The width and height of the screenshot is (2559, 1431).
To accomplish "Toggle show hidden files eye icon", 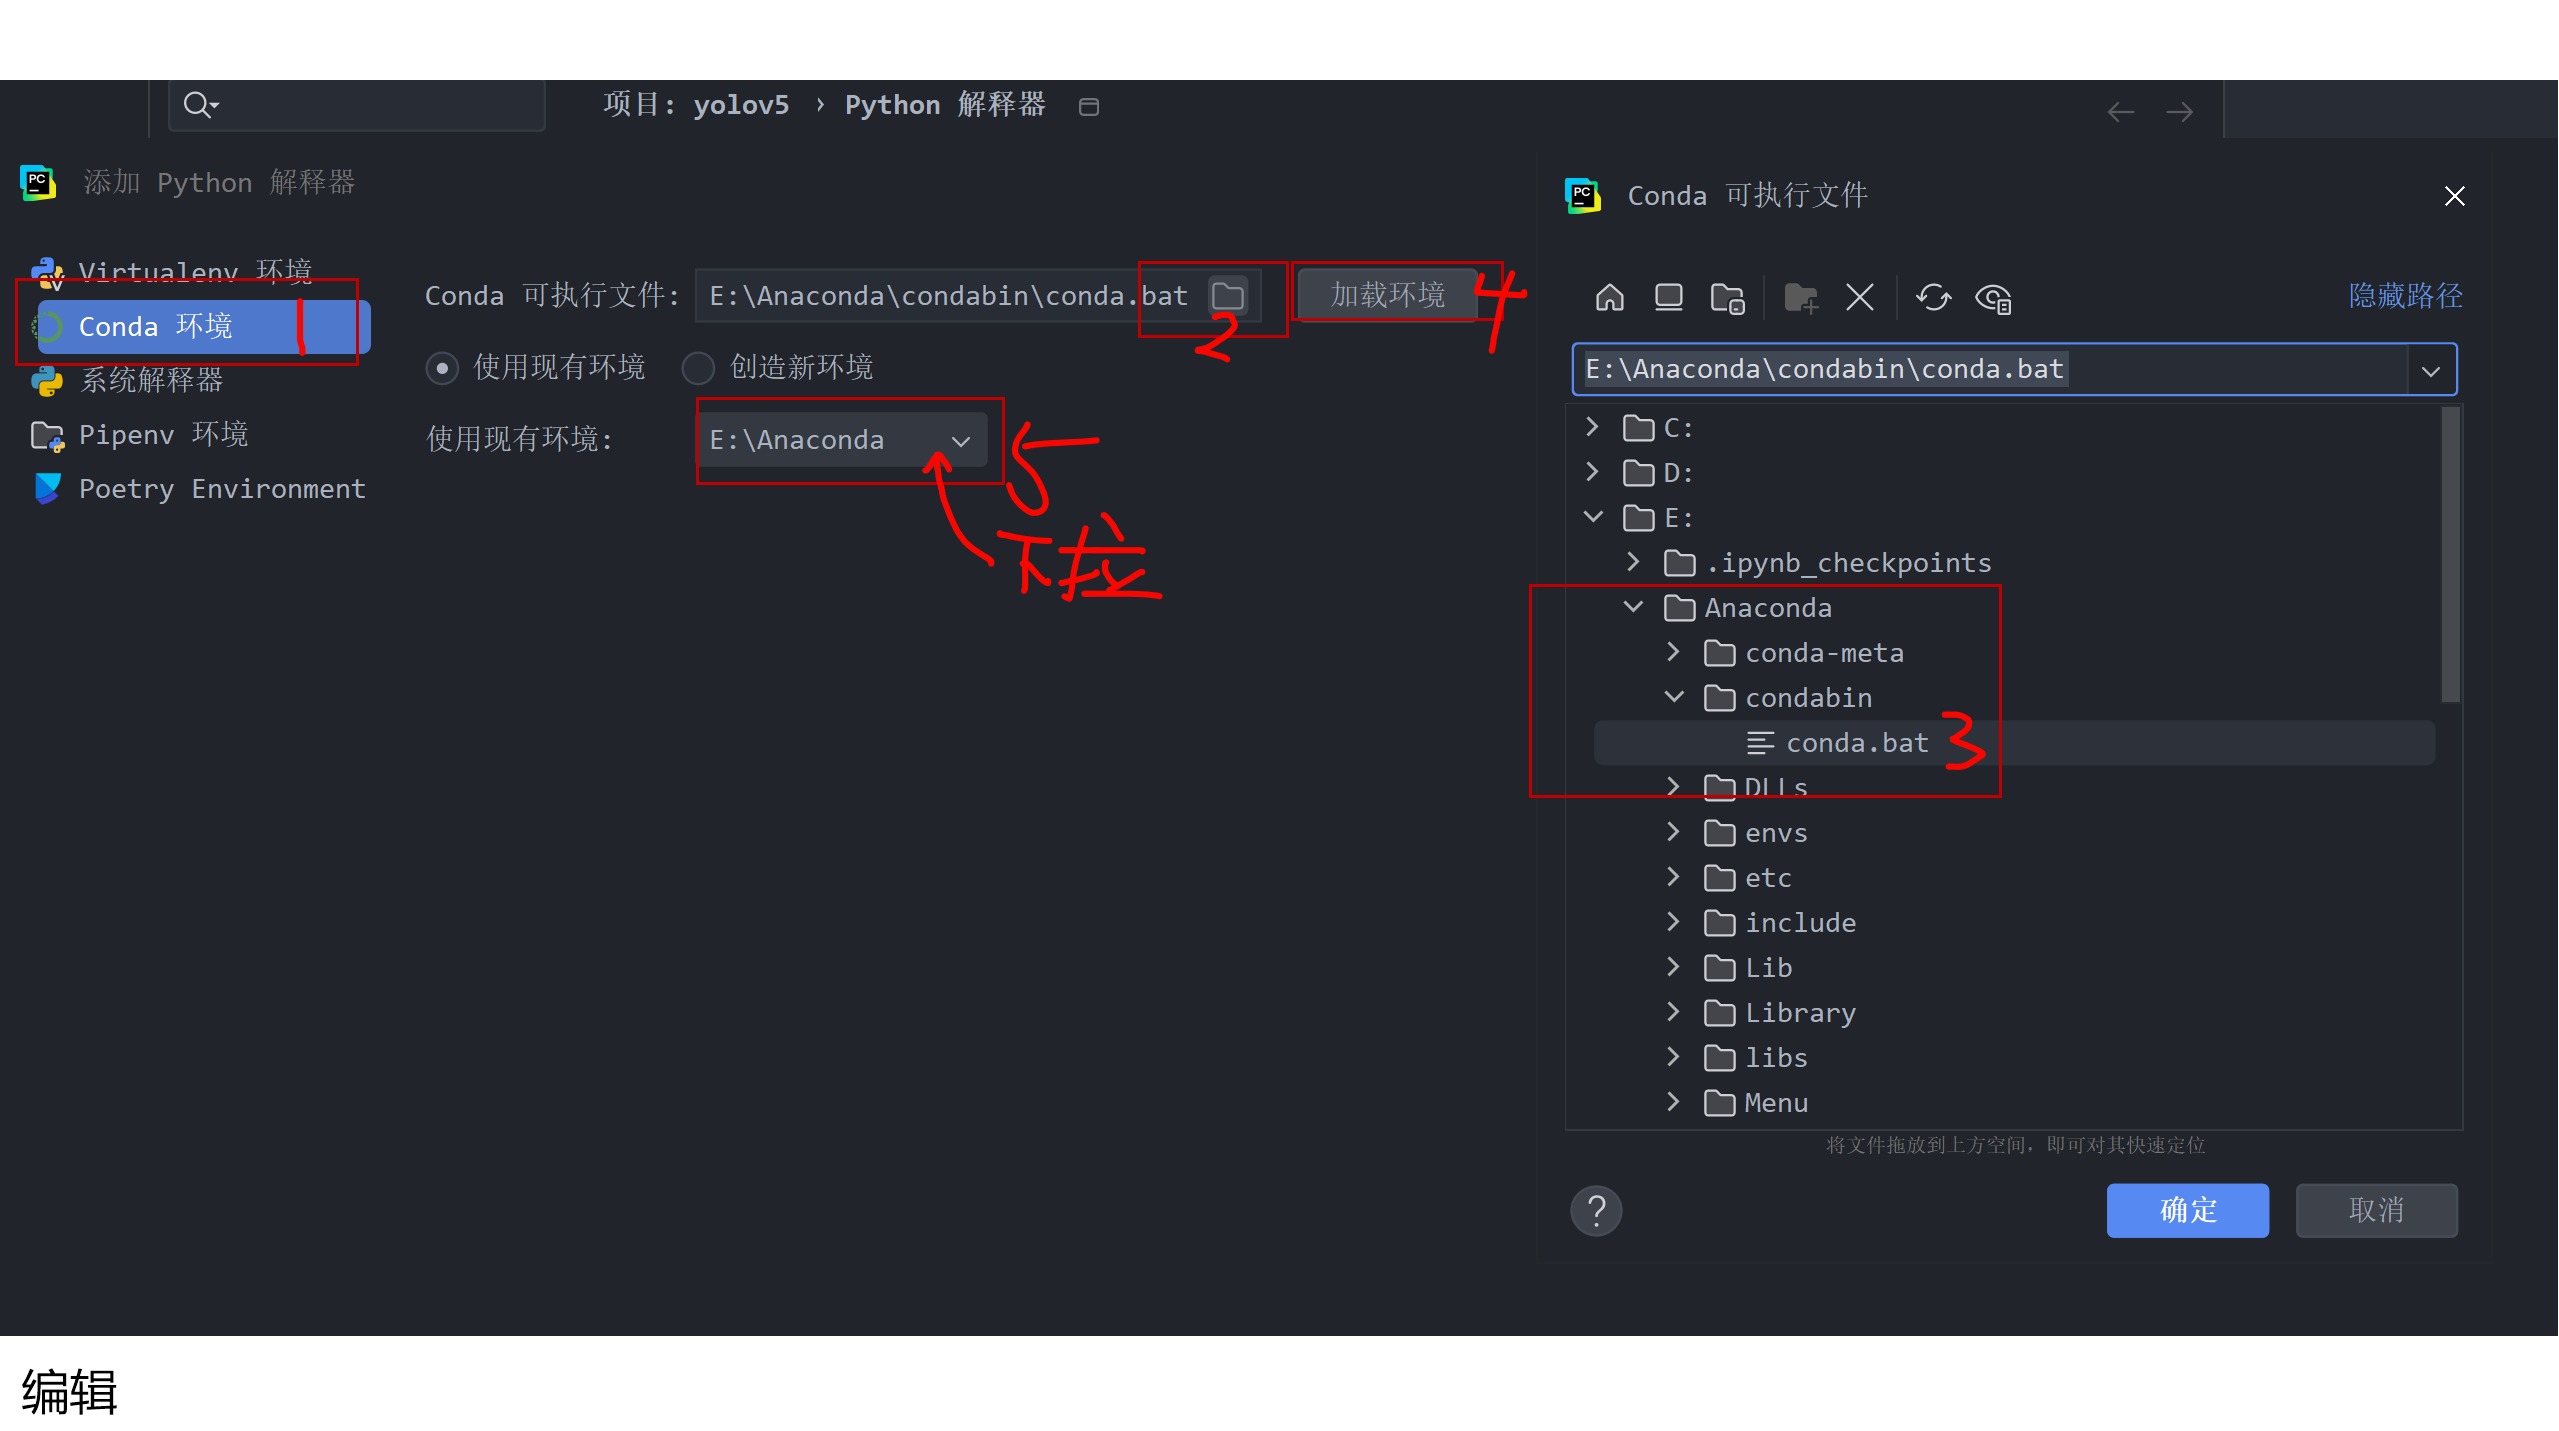I will pos(1993,298).
